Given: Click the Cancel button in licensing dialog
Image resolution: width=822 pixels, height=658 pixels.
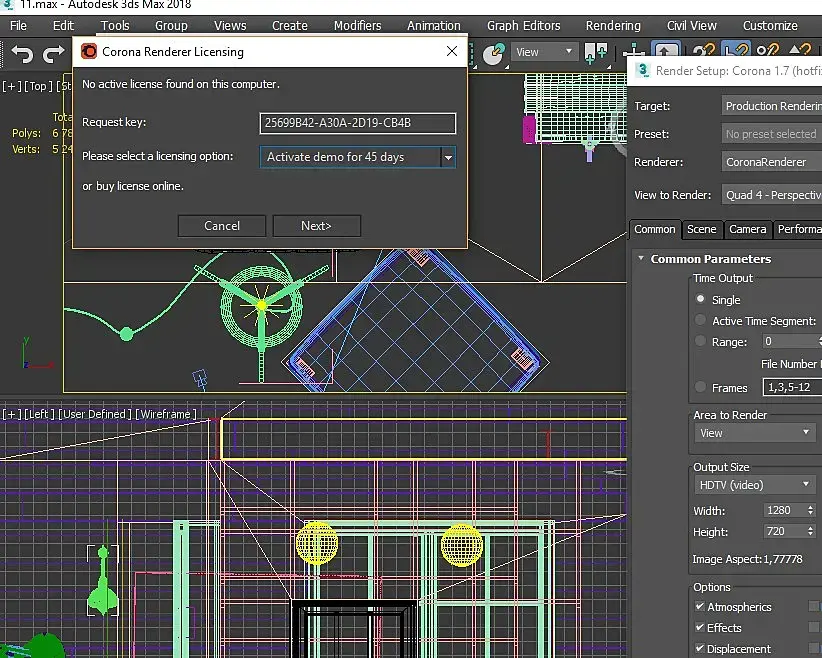Looking at the screenshot, I should point(222,226).
